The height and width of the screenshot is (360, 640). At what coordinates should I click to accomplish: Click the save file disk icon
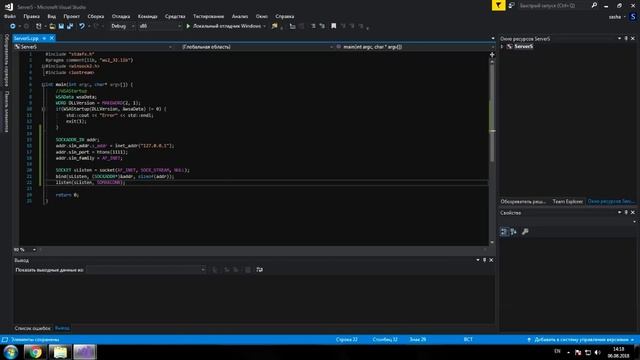pyautogui.click(x=61, y=26)
